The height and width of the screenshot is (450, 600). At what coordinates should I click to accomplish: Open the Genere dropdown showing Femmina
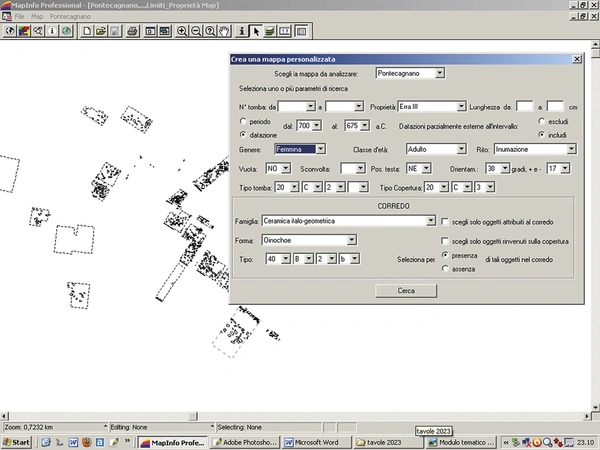pos(320,149)
